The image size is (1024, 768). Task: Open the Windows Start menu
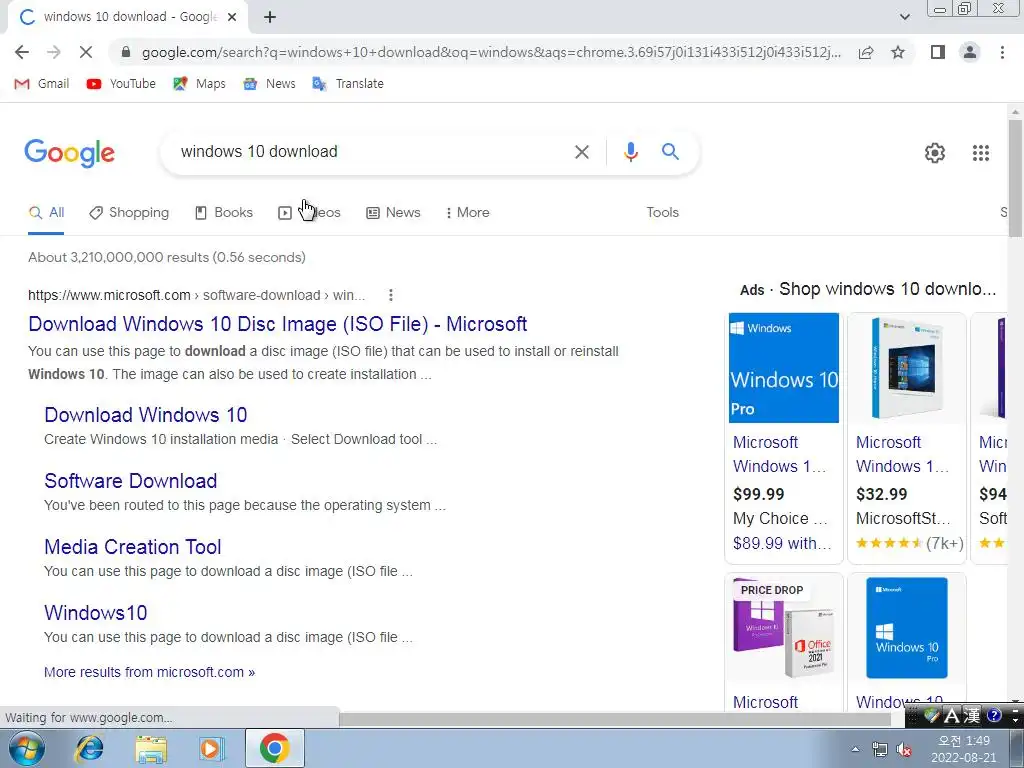click(x=26, y=748)
